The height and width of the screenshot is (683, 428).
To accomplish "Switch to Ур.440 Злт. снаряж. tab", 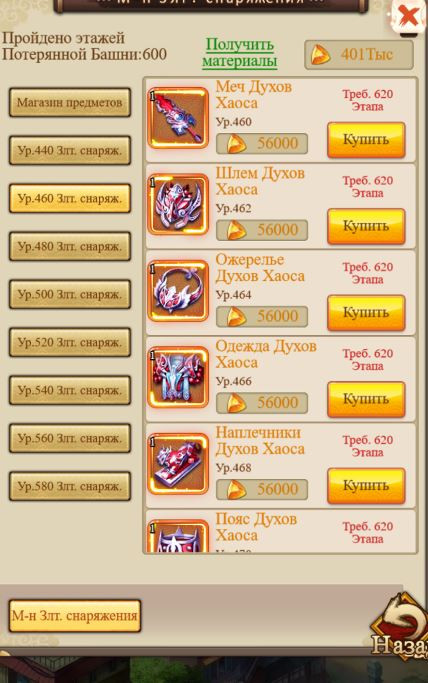I will pyautogui.click(x=70, y=151).
